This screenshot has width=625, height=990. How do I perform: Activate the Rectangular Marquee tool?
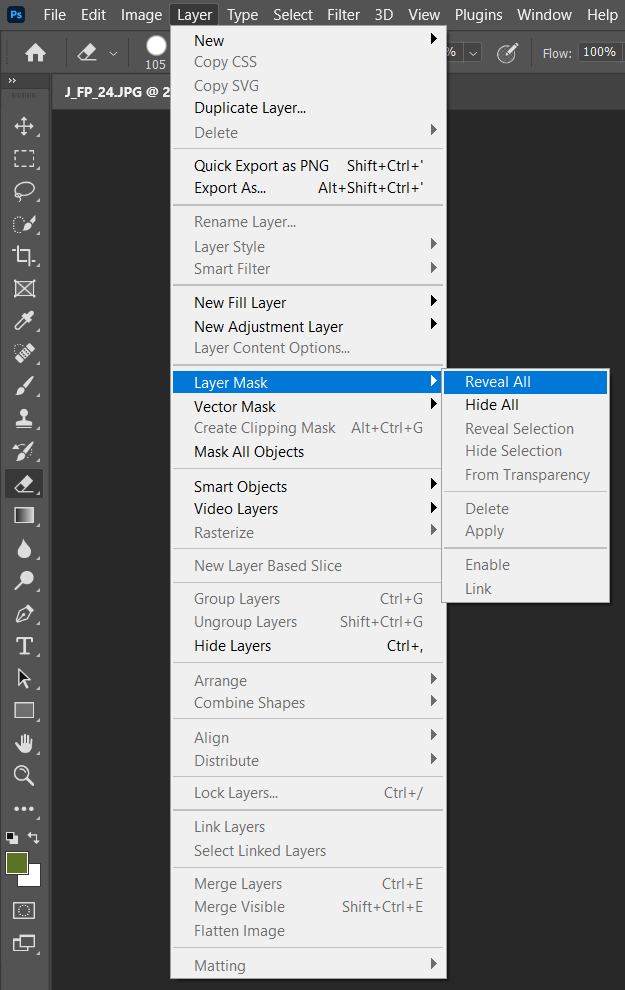(24, 159)
